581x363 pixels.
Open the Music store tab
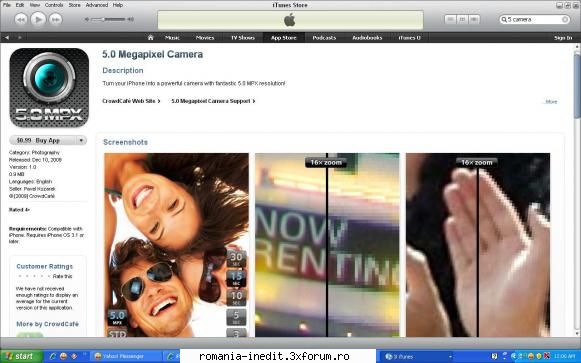pyautogui.click(x=172, y=37)
